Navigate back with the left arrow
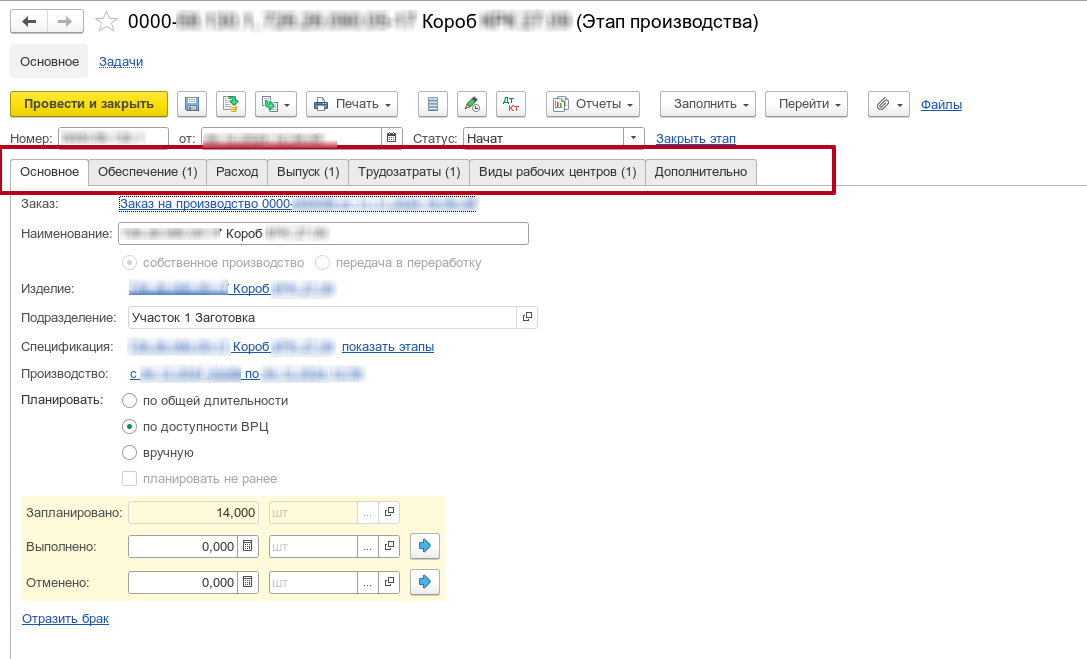This screenshot has width=1087, height=659. pyautogui.click(x=29, y=21)
